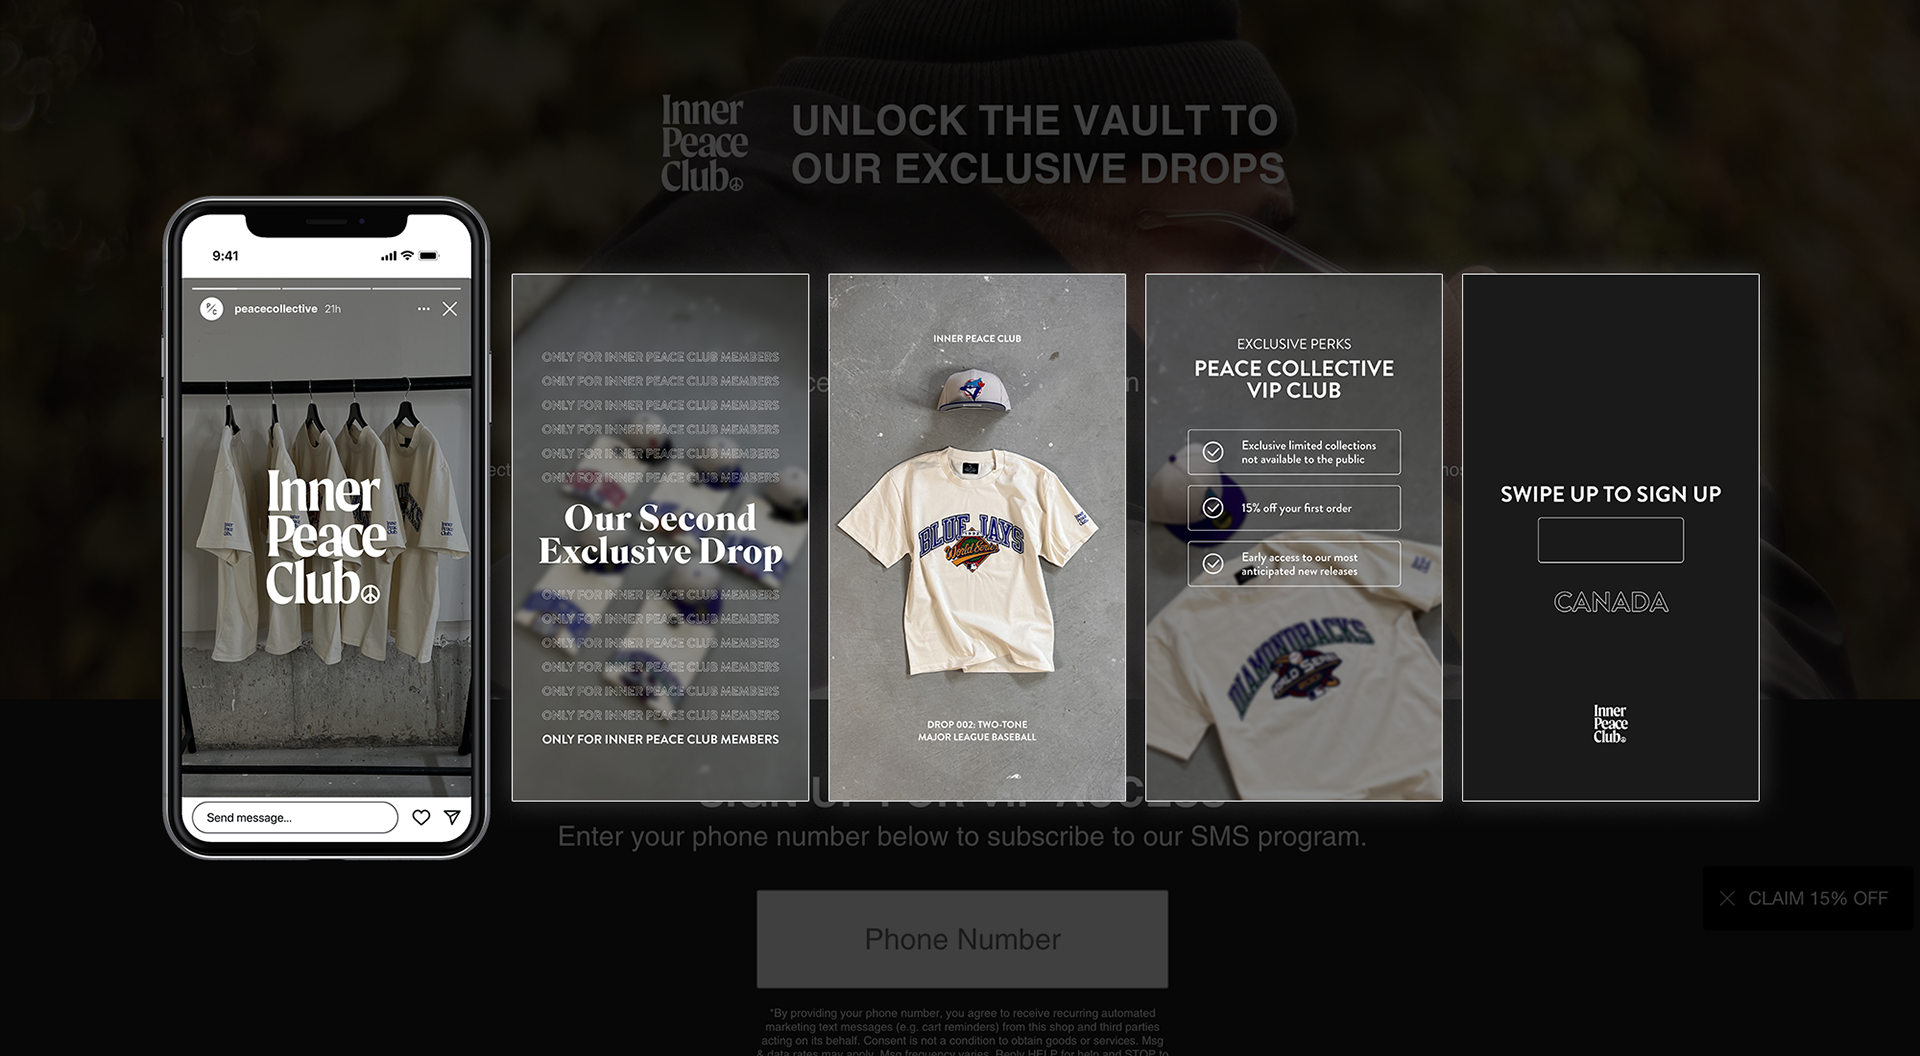Click the CLAIM 15% OFF button
1920x1056 pixels.
(x=1817, y=898)
